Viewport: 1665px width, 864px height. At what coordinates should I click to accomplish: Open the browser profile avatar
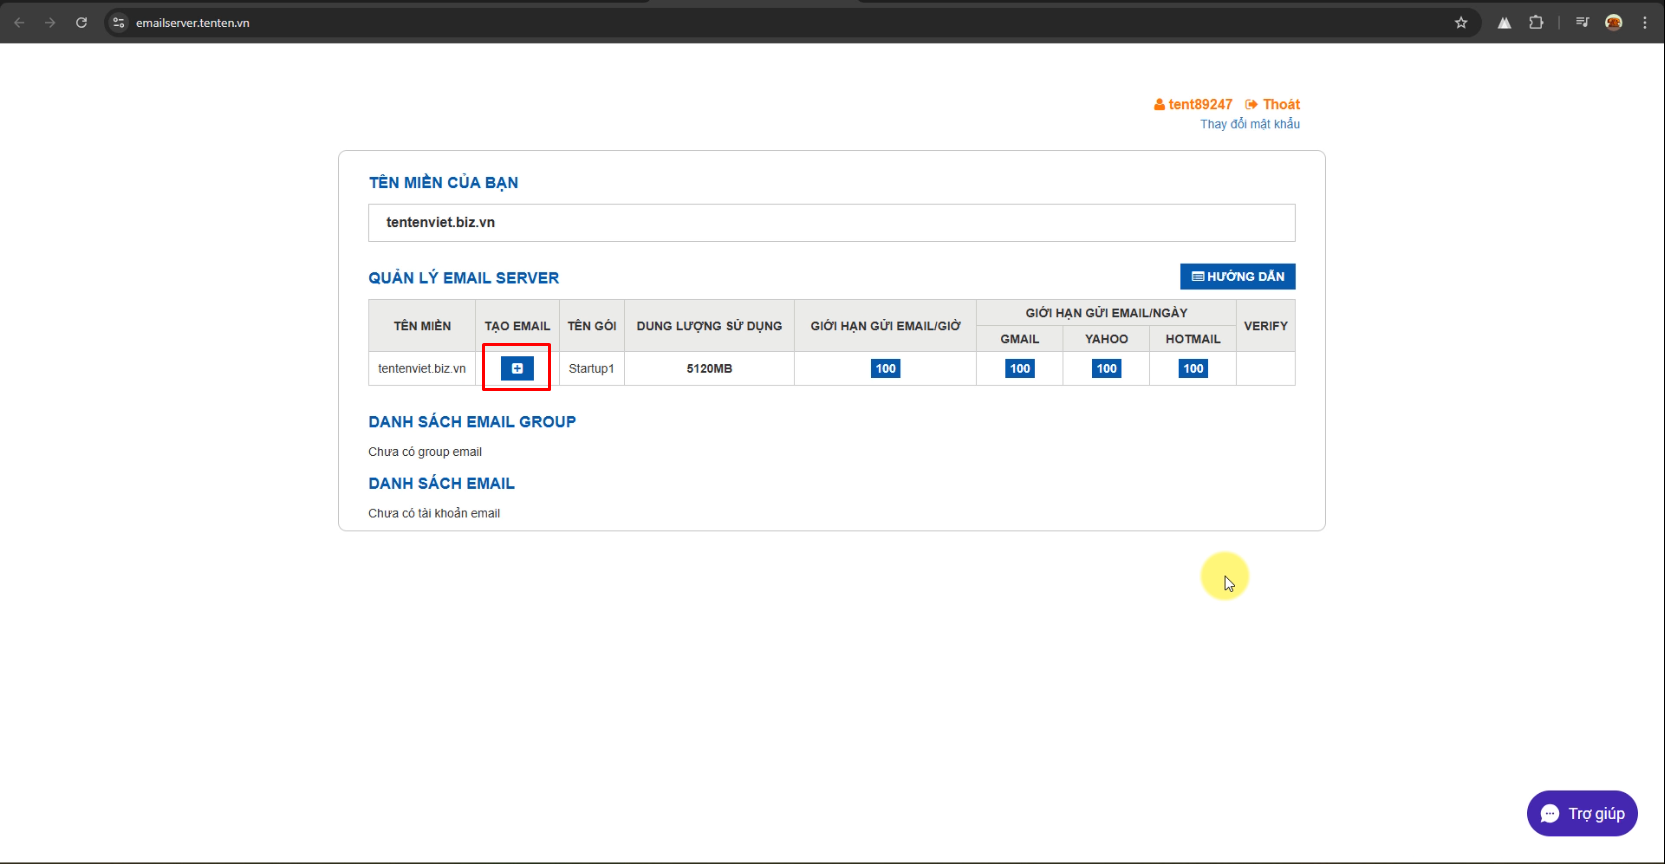point(1614,22)
